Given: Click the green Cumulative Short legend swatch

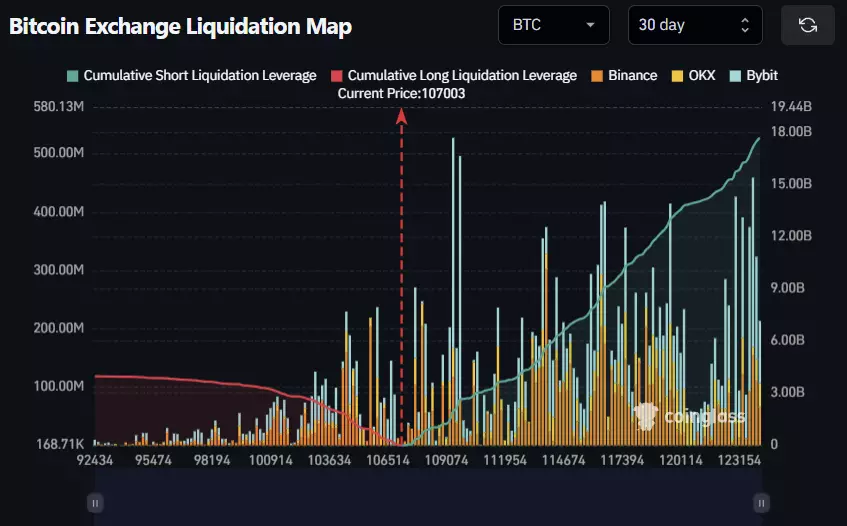Looking at the screenshot, I should pyautogui.click(x=73, y=75).
